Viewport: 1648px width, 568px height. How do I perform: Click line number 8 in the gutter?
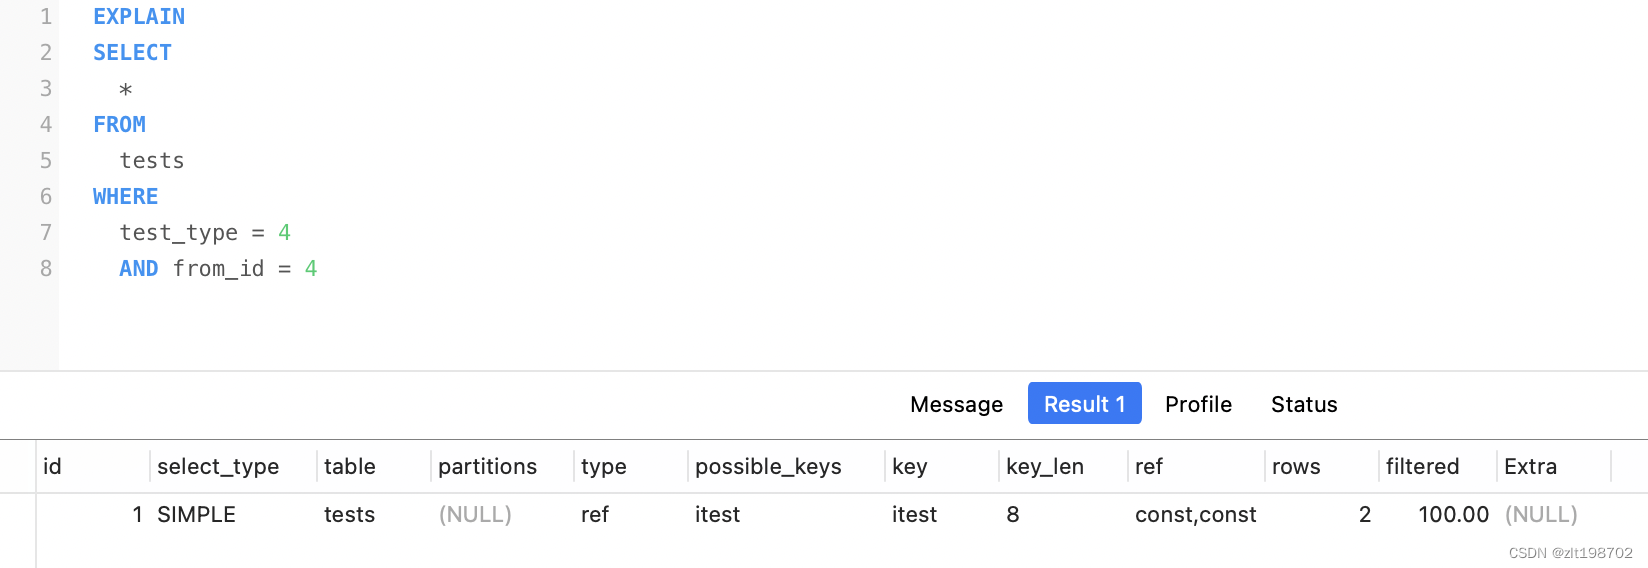46,269
